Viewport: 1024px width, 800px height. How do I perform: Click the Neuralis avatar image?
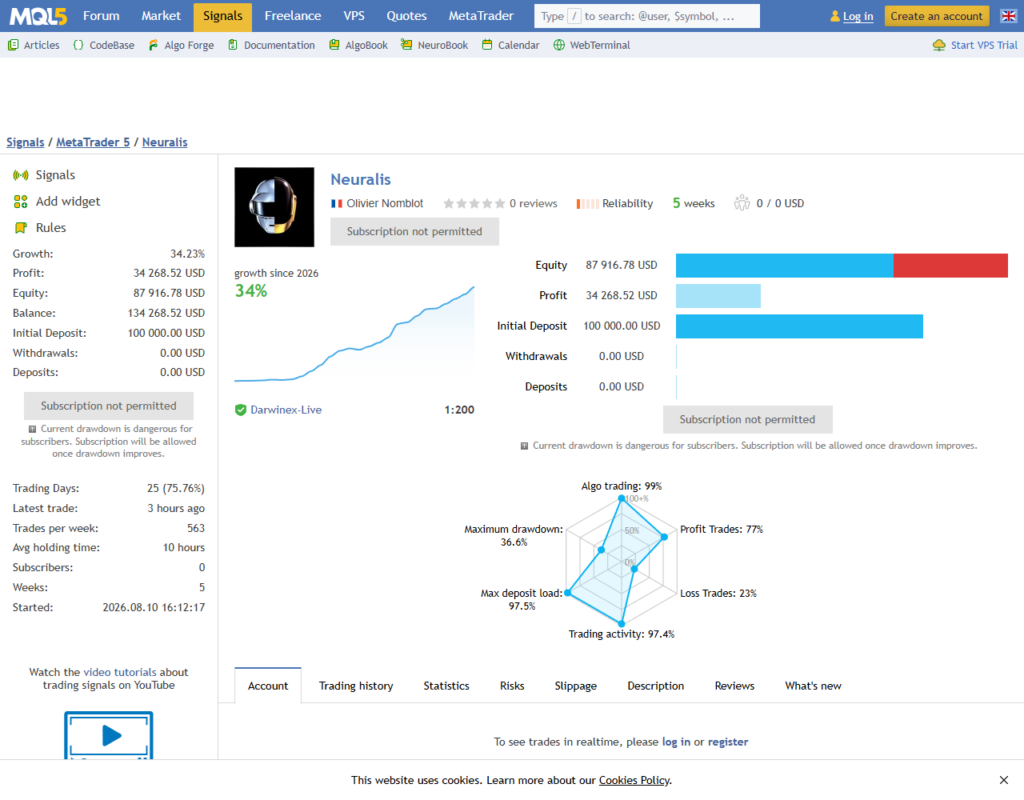click(x=274, y=207)
